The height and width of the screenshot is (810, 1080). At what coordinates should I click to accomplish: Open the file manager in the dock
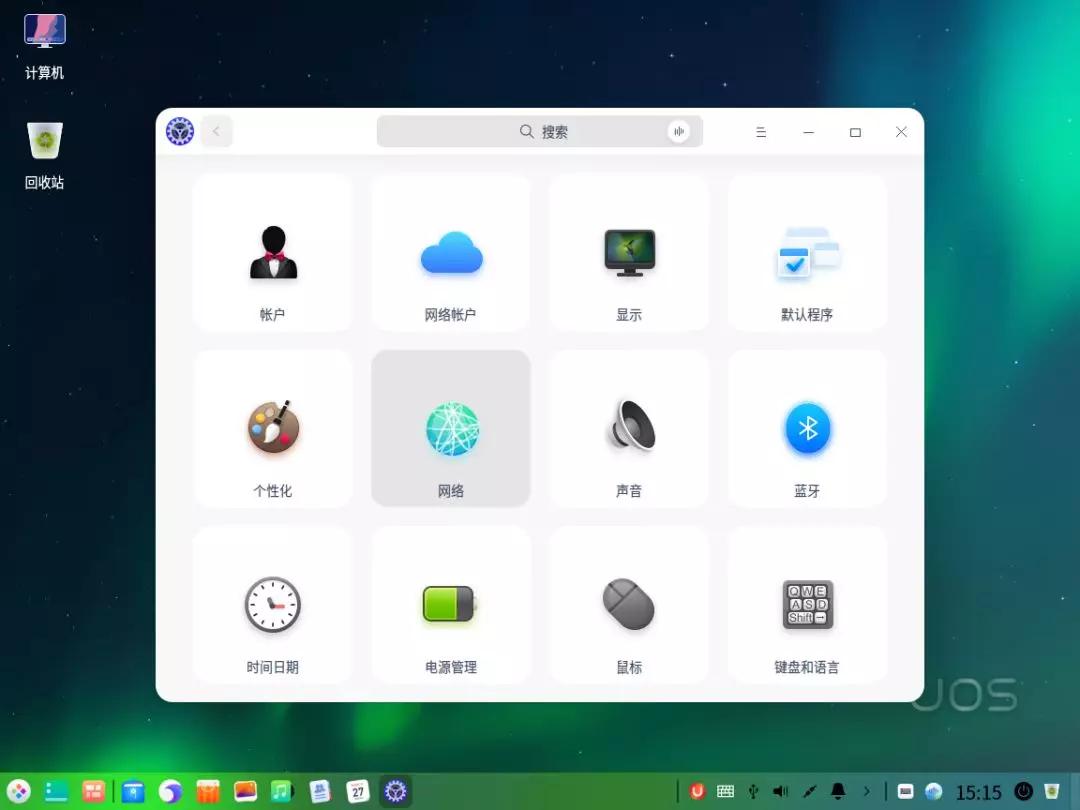pos(134,791)
